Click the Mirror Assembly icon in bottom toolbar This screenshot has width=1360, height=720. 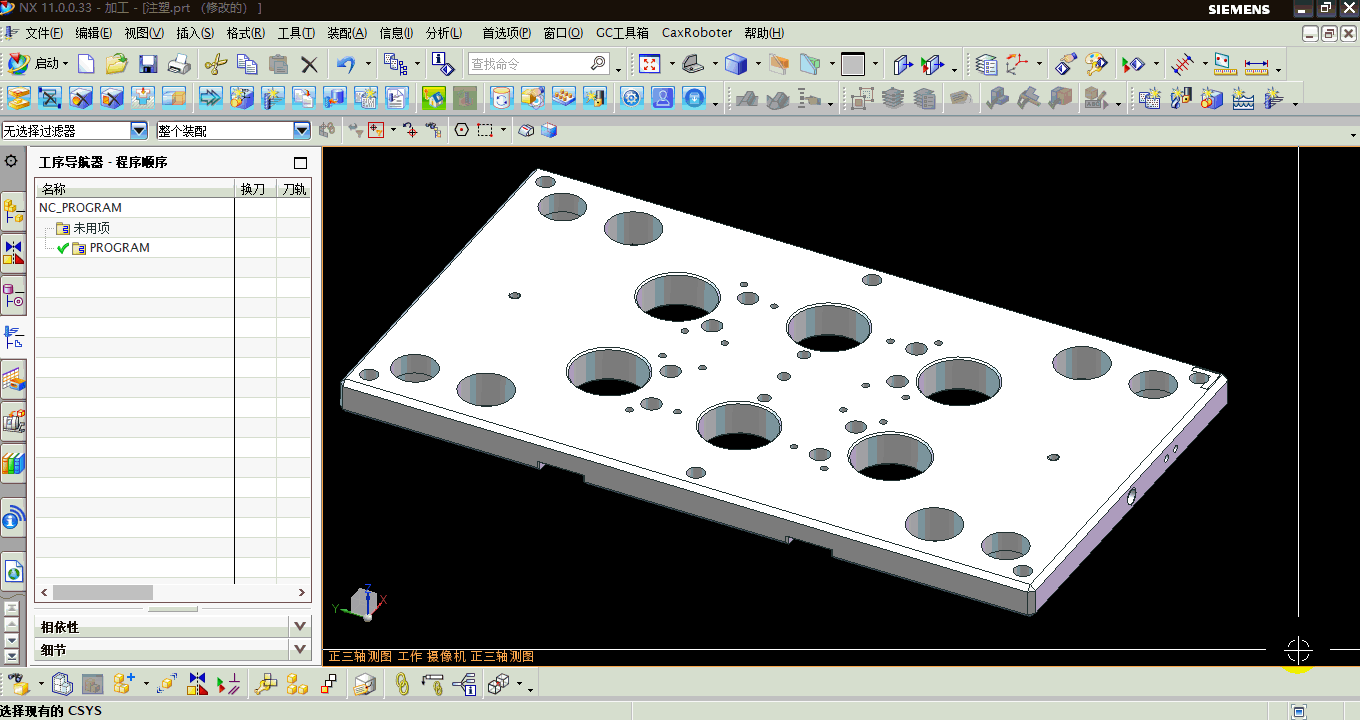coord(197,684)
